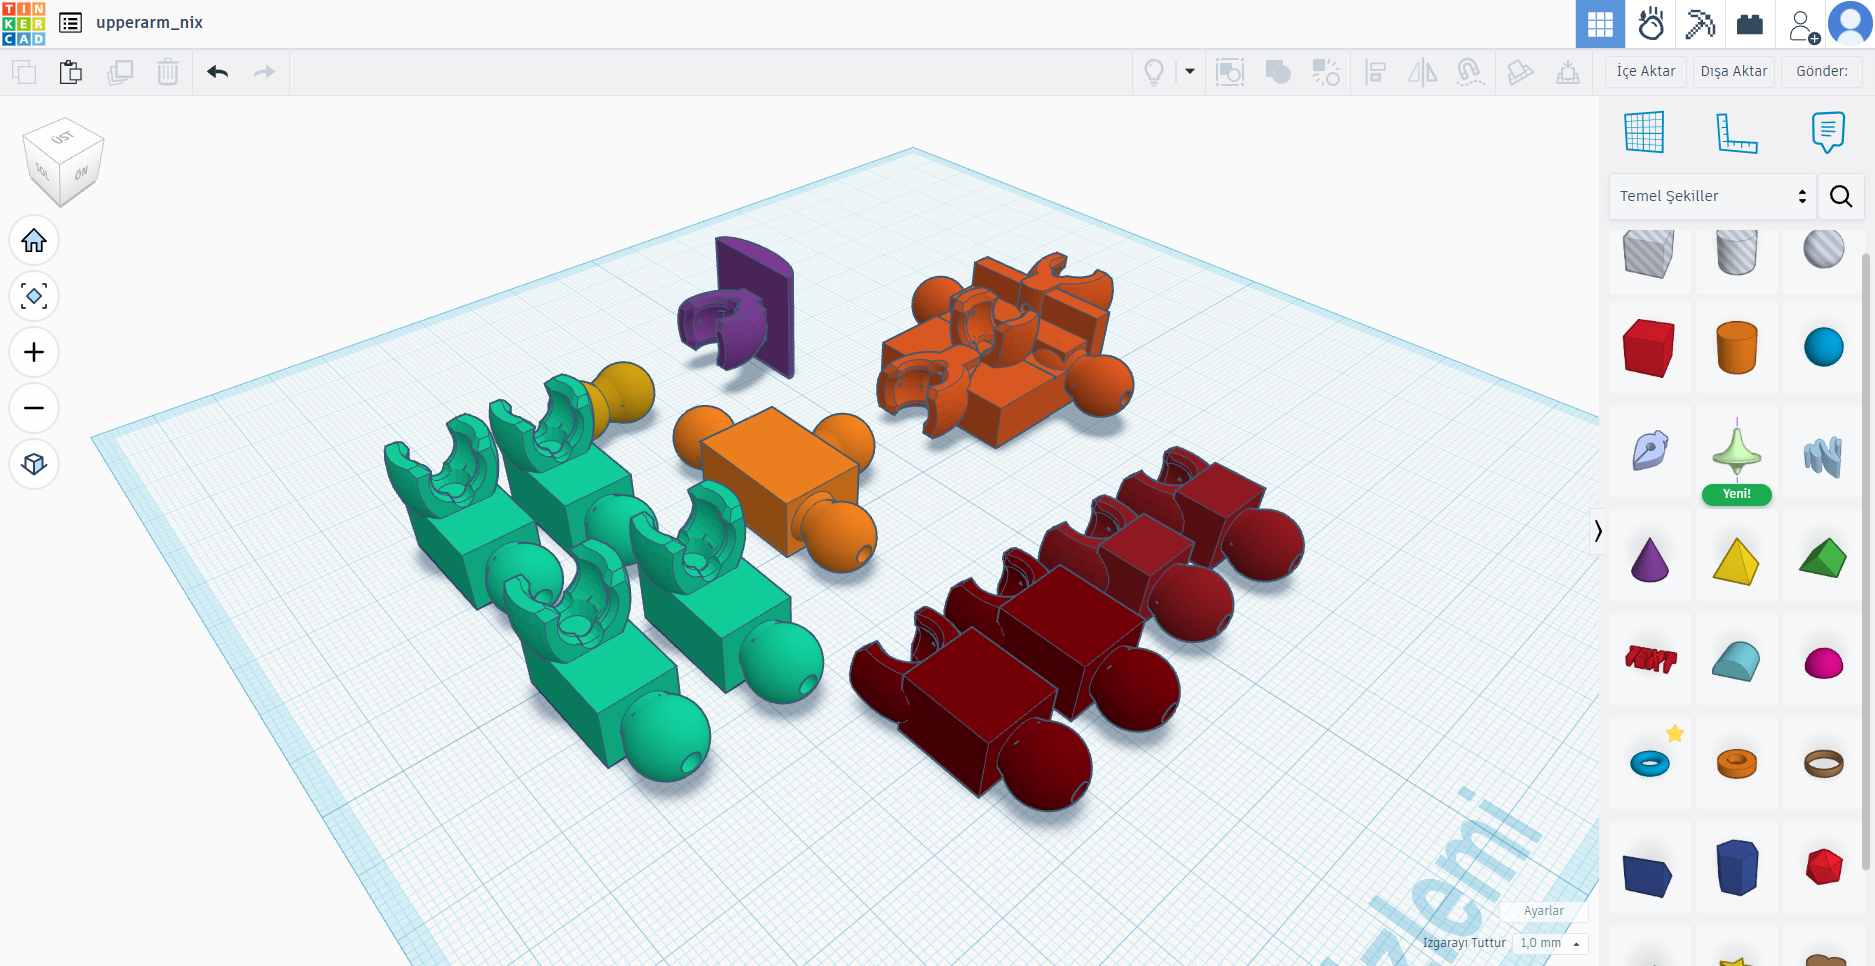Pick the purple Cone shape

(x=1650, y=559)
